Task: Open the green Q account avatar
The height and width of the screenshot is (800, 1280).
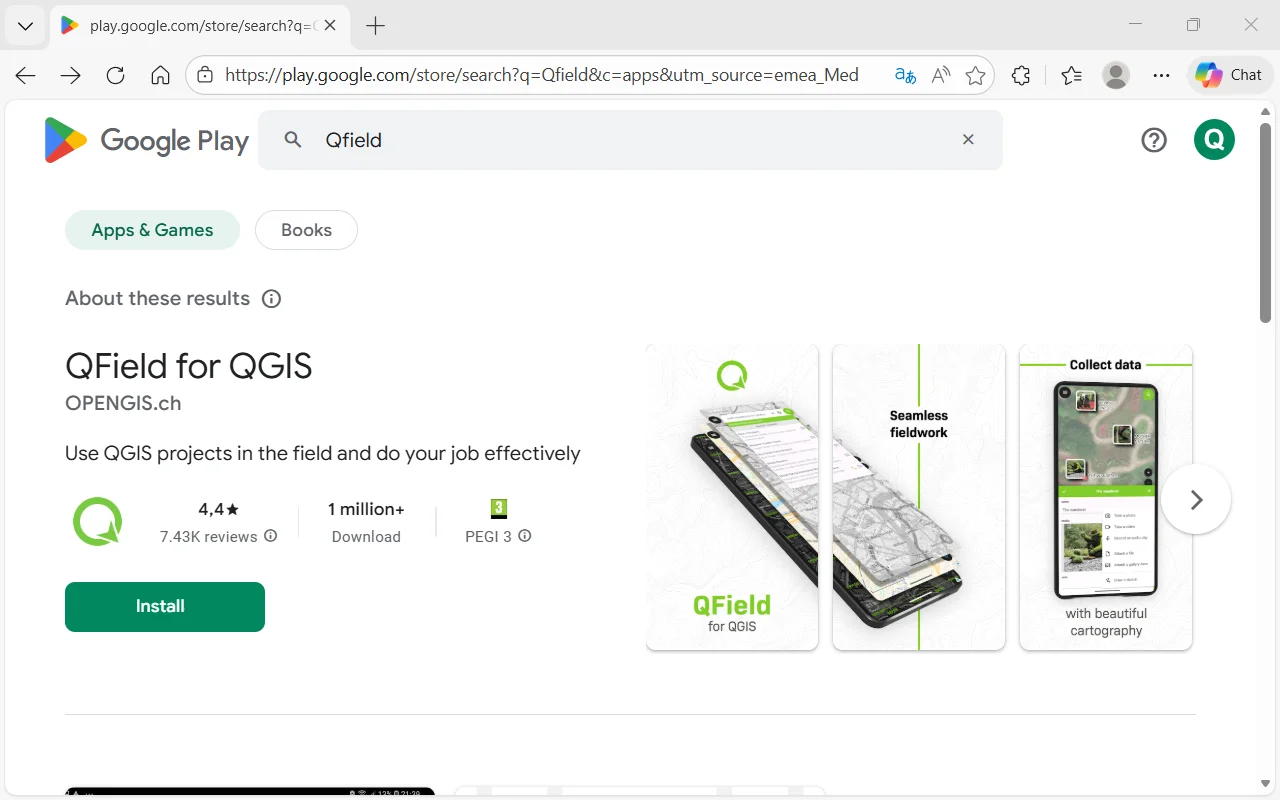Action: 1214,140
